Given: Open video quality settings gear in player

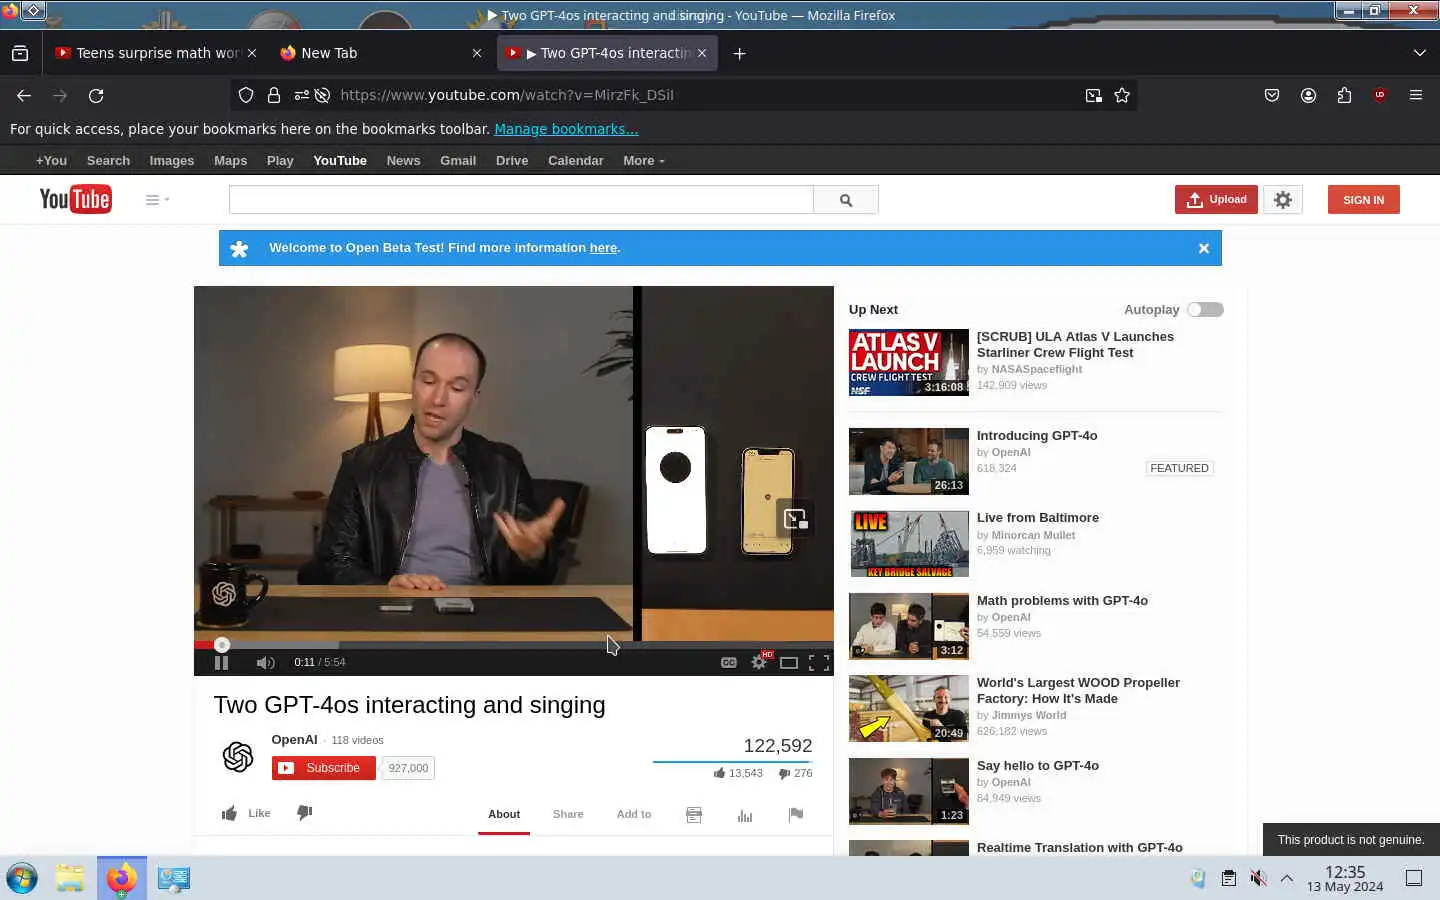Looking at the screenshot, I should coord(759,662).
